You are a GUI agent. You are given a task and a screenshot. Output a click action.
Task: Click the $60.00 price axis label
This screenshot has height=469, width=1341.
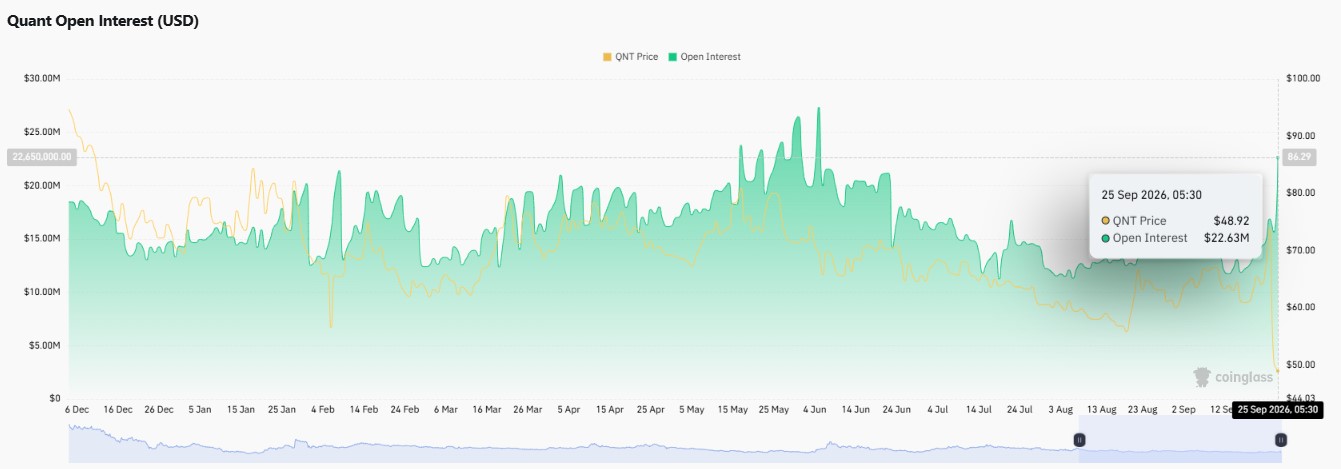[x=1298, y=307]
